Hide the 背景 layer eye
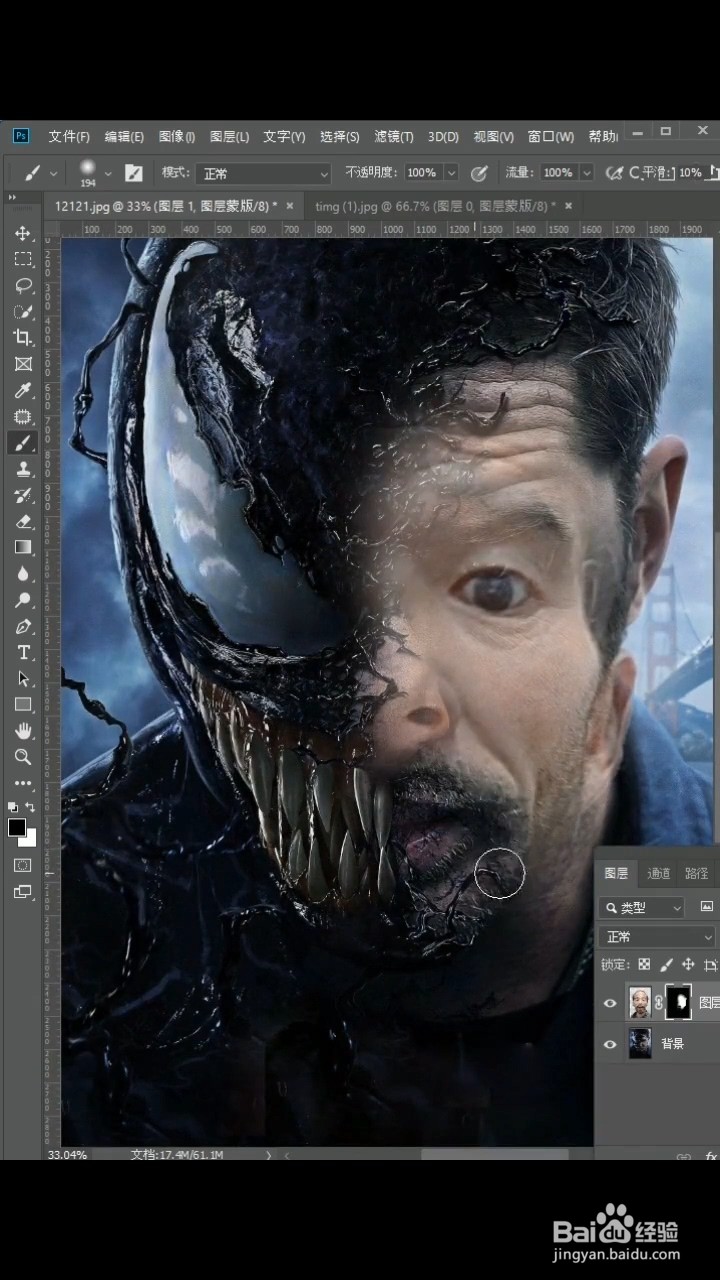This screenshot has width=720, height=1280. pos(610,1044)
